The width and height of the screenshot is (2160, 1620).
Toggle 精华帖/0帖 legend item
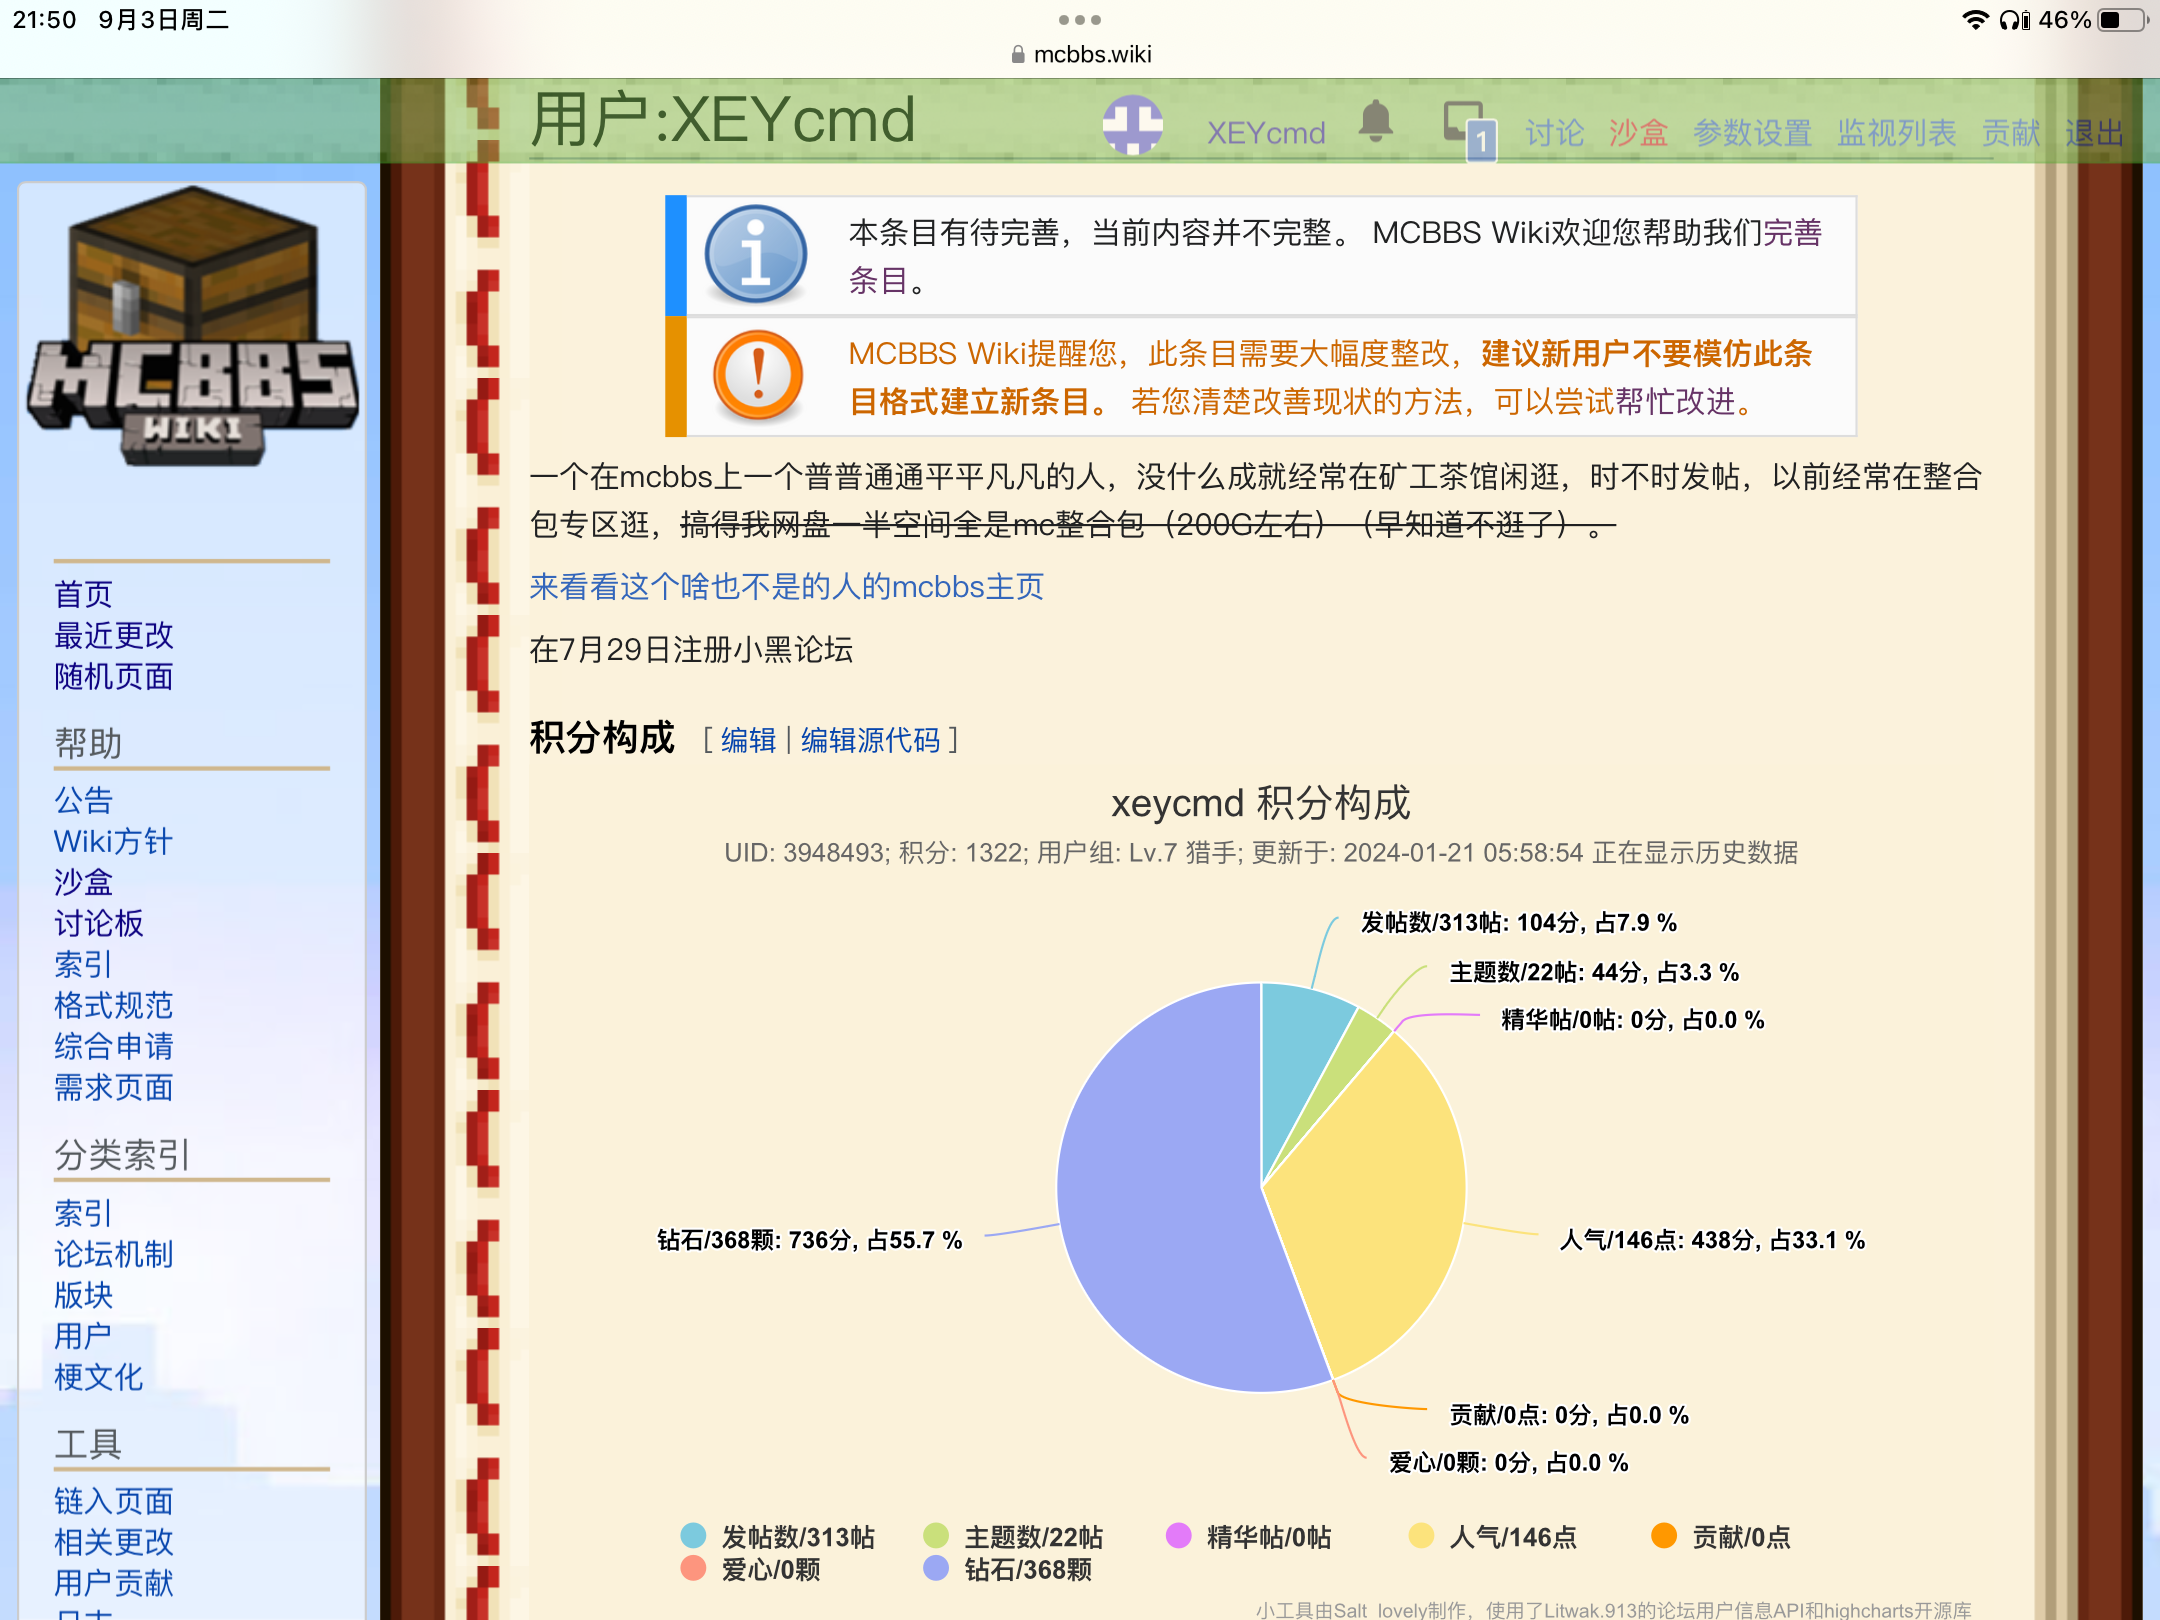pos(1249,1537)
